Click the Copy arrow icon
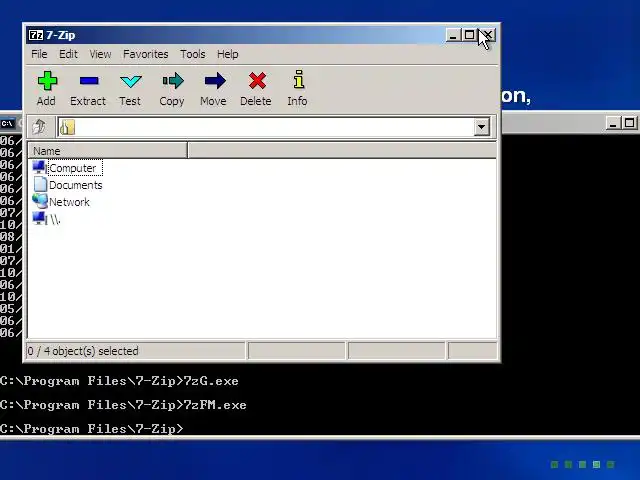 [x=173, y=81]
